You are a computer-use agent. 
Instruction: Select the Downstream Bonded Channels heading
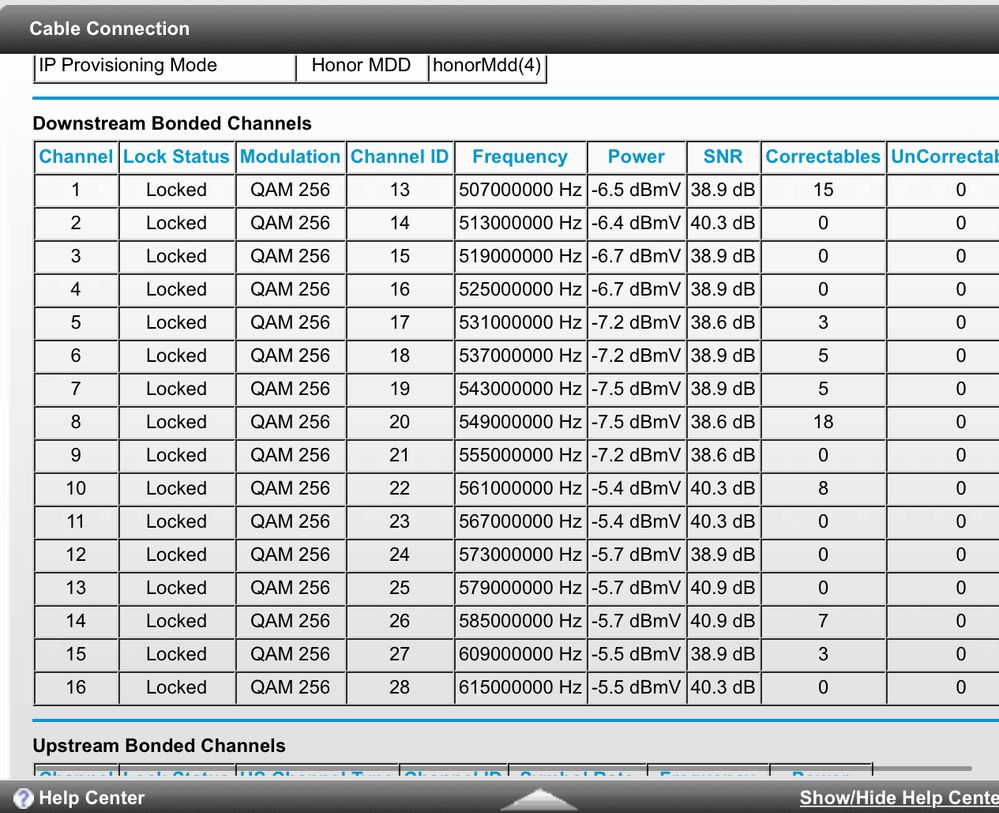click(172, 124)
